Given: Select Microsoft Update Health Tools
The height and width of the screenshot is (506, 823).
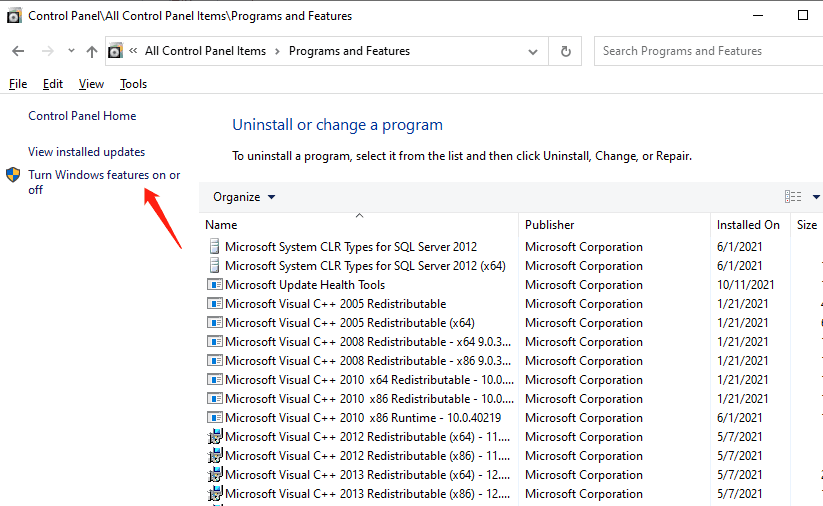Looking at the screenshot, I should 305,285.
